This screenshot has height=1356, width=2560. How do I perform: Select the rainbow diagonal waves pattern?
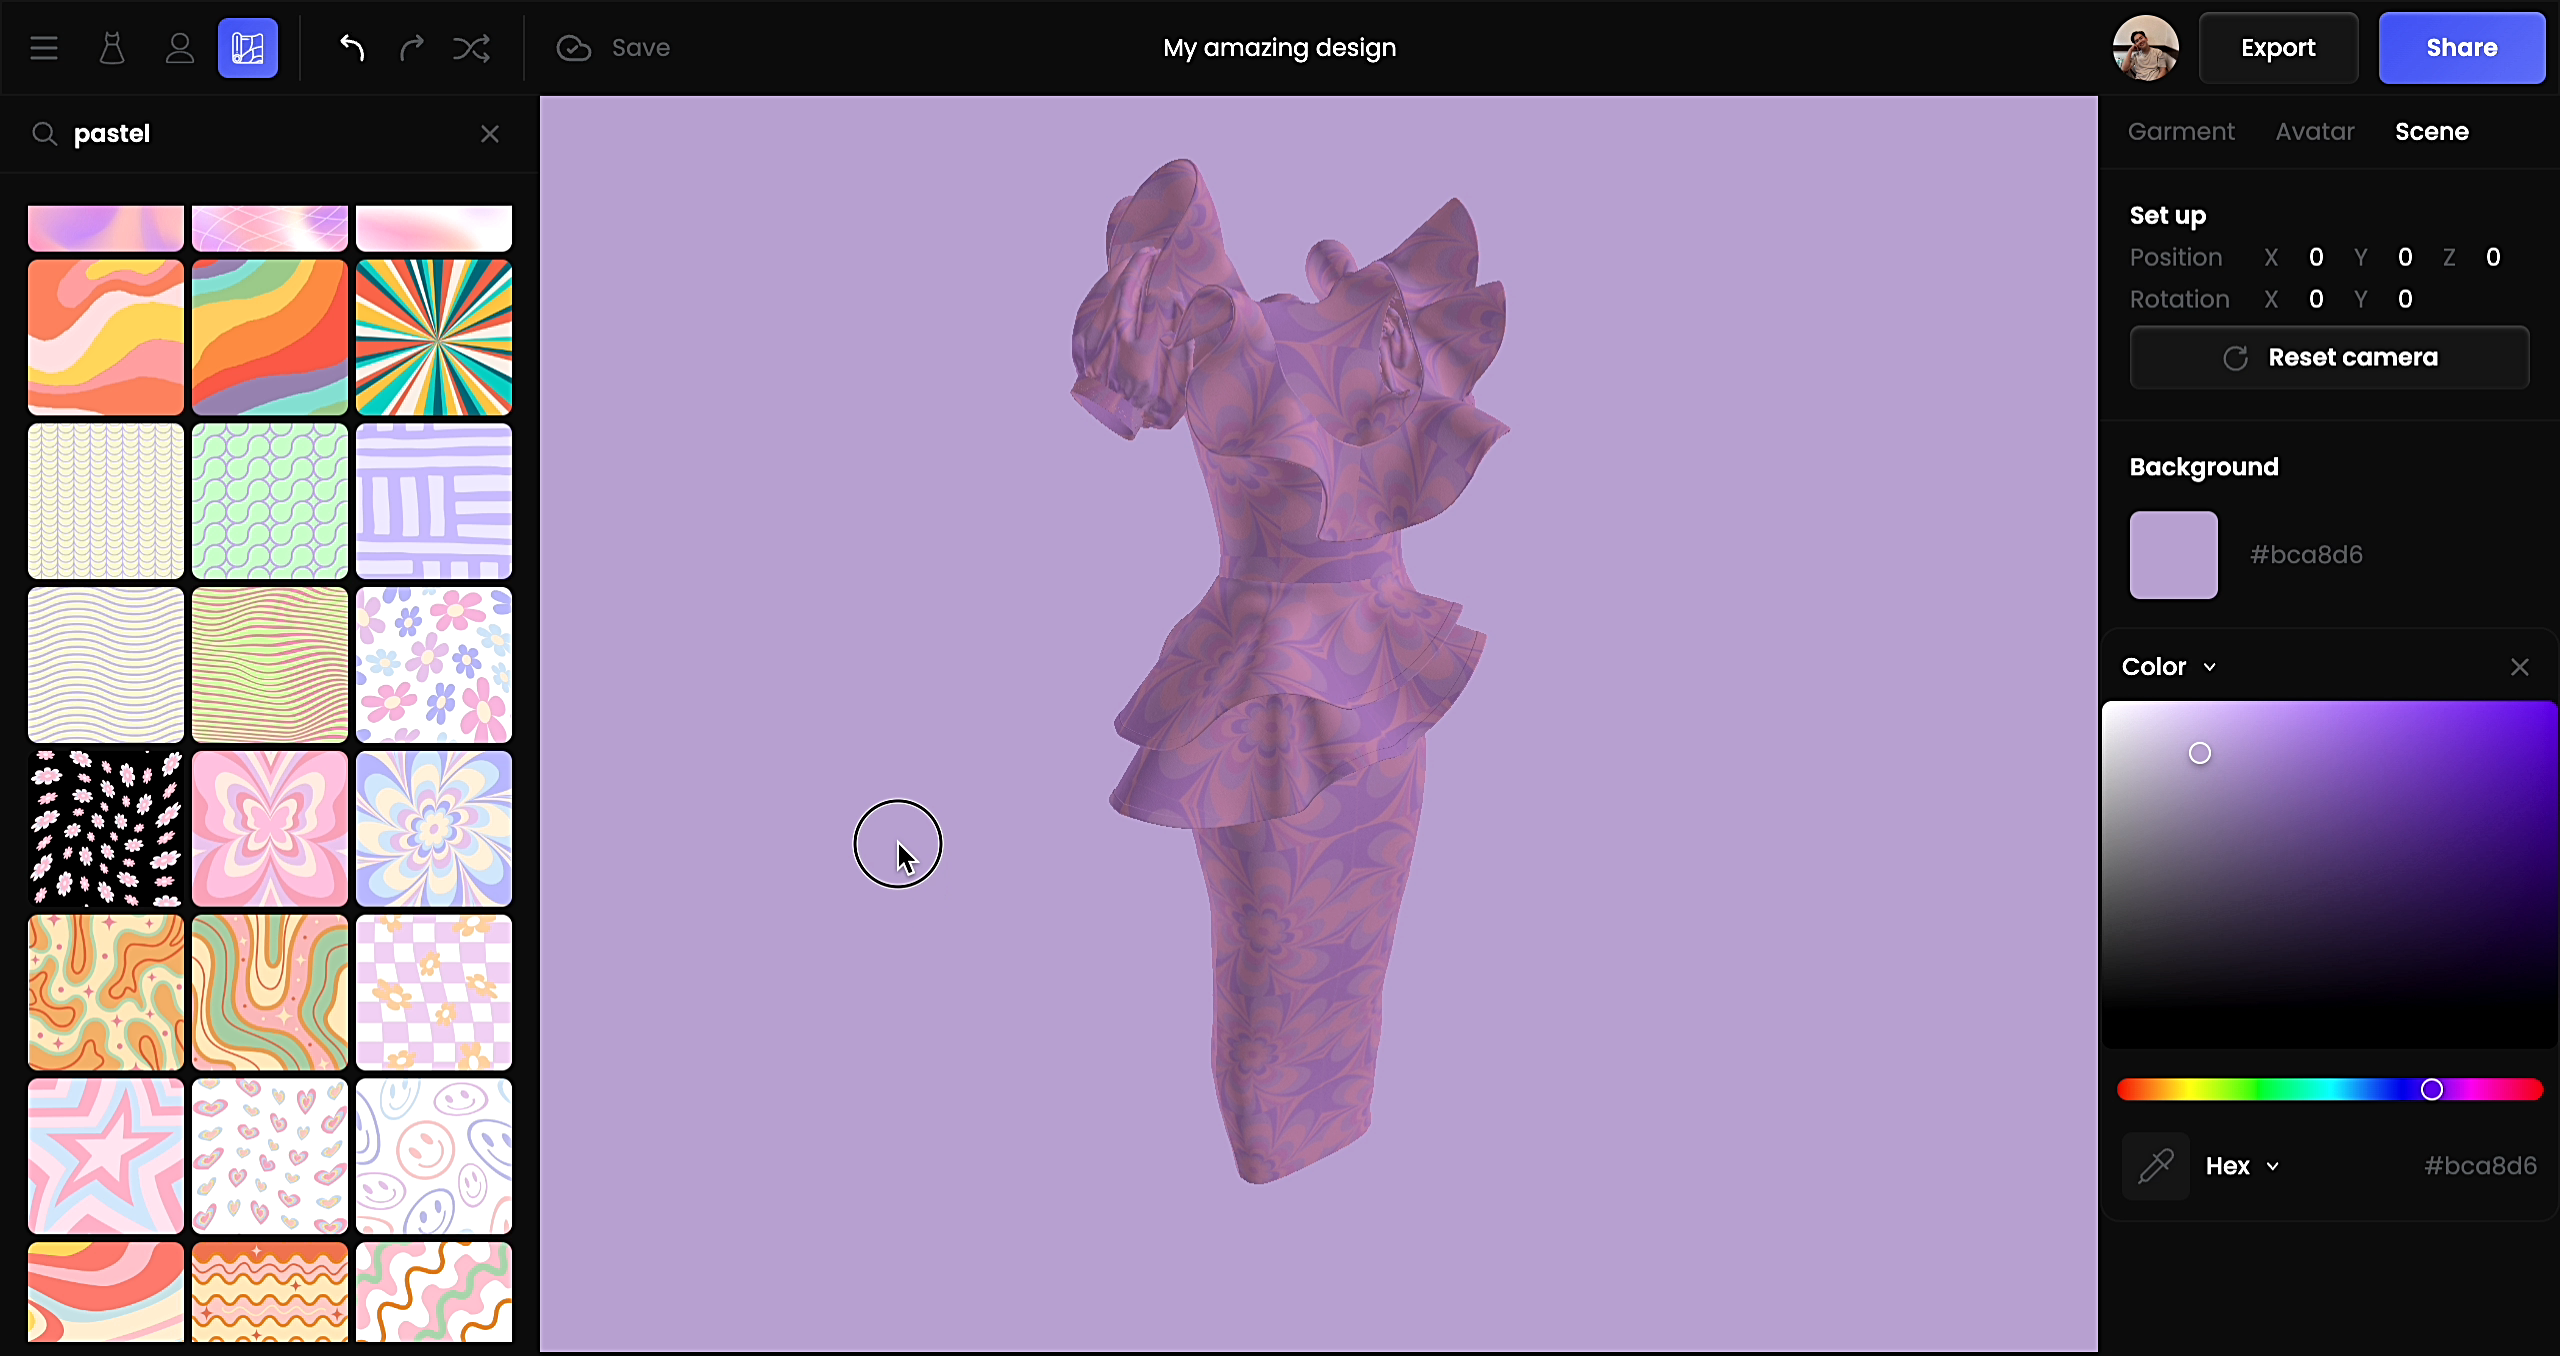tap(270, 337)
